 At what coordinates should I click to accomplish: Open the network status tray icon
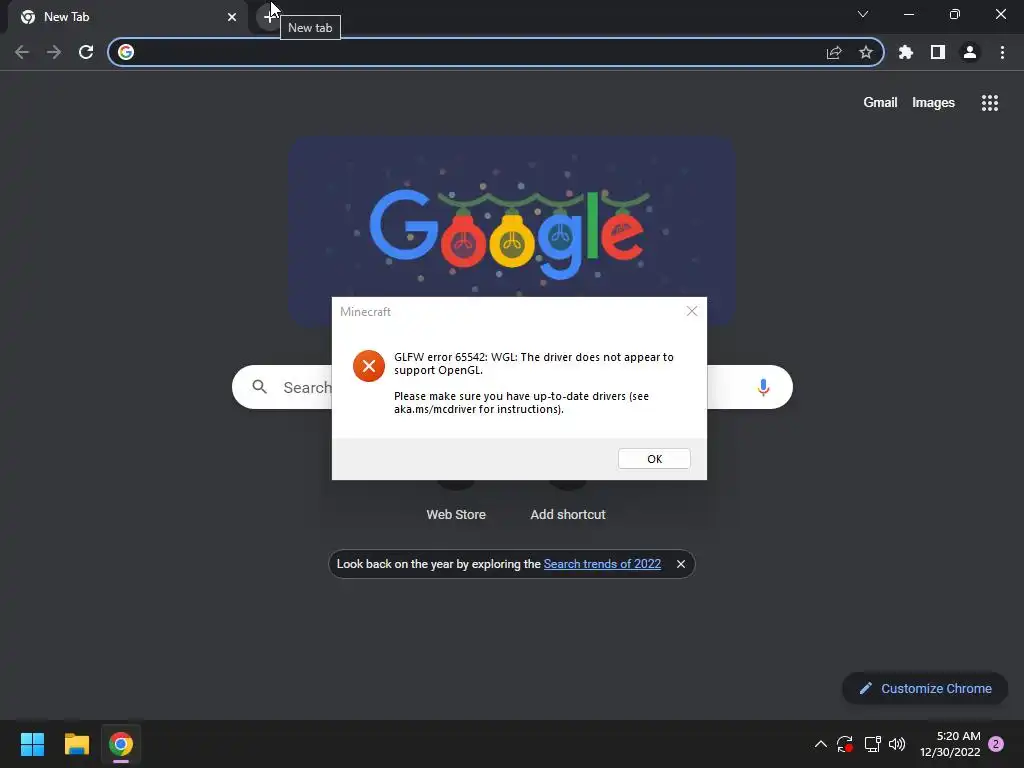pos(872,744)
